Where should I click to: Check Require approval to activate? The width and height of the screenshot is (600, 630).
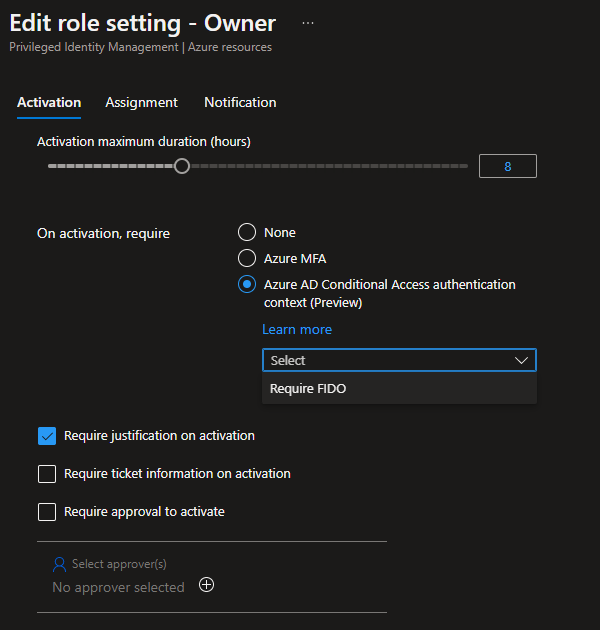click(x=47, y=512)
